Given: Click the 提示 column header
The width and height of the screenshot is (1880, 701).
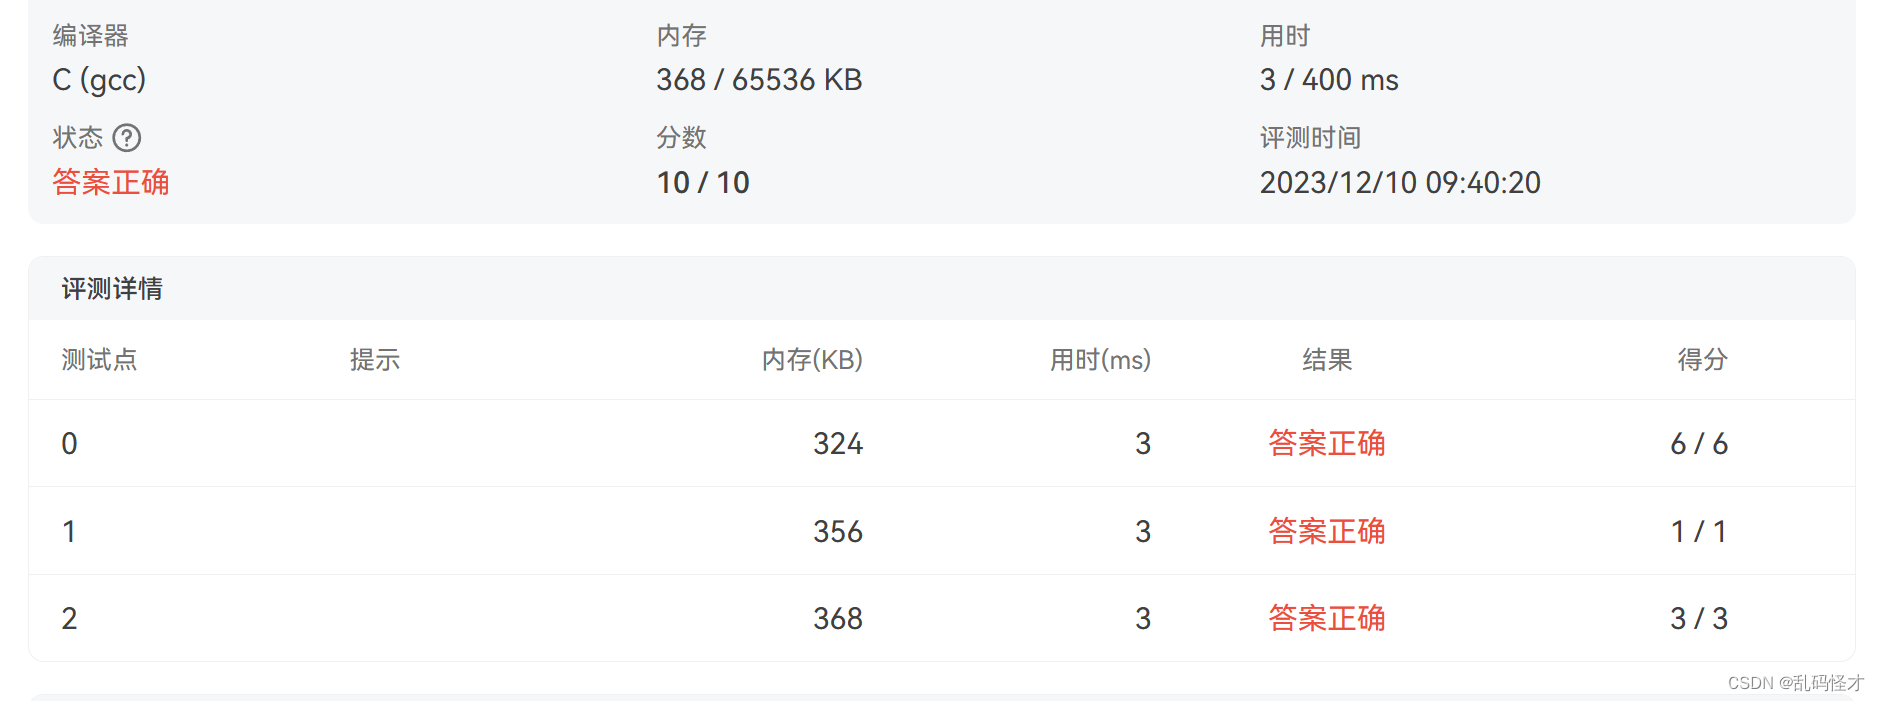Looking at the screenshot, I should [x=375, y=360].
